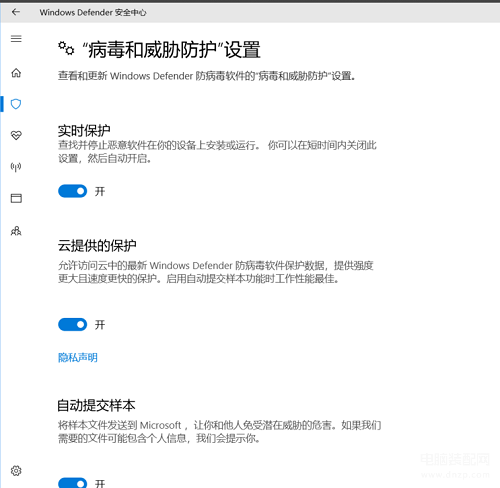The height and width of the screenshot is (488, 500).
Task: Turn off 云提供的保护 toggle
Action: [x=72, y=324]
